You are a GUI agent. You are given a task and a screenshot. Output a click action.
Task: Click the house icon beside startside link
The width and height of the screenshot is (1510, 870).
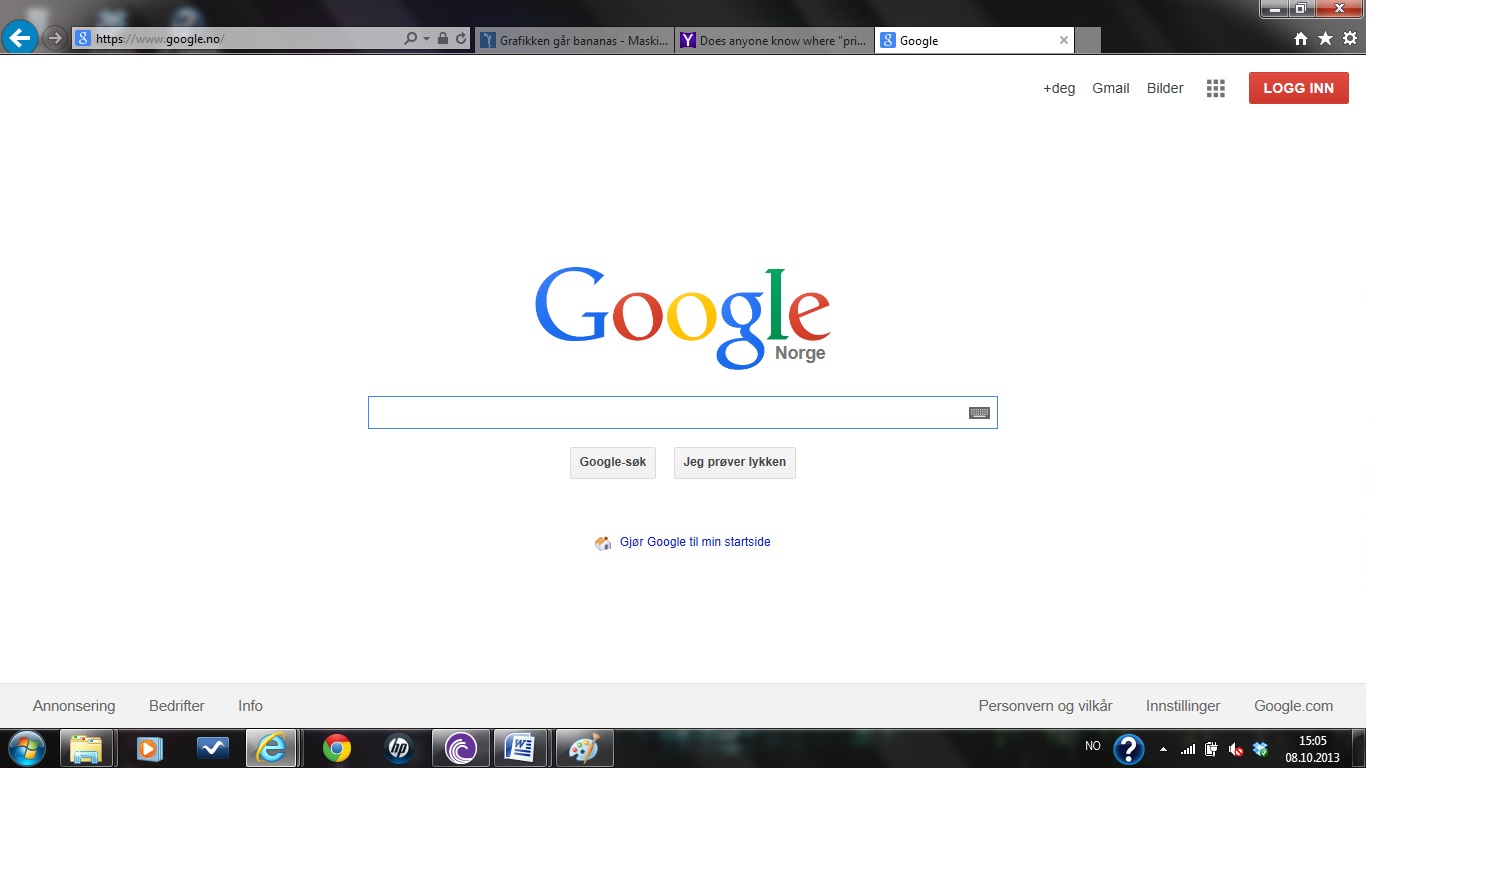603,543
